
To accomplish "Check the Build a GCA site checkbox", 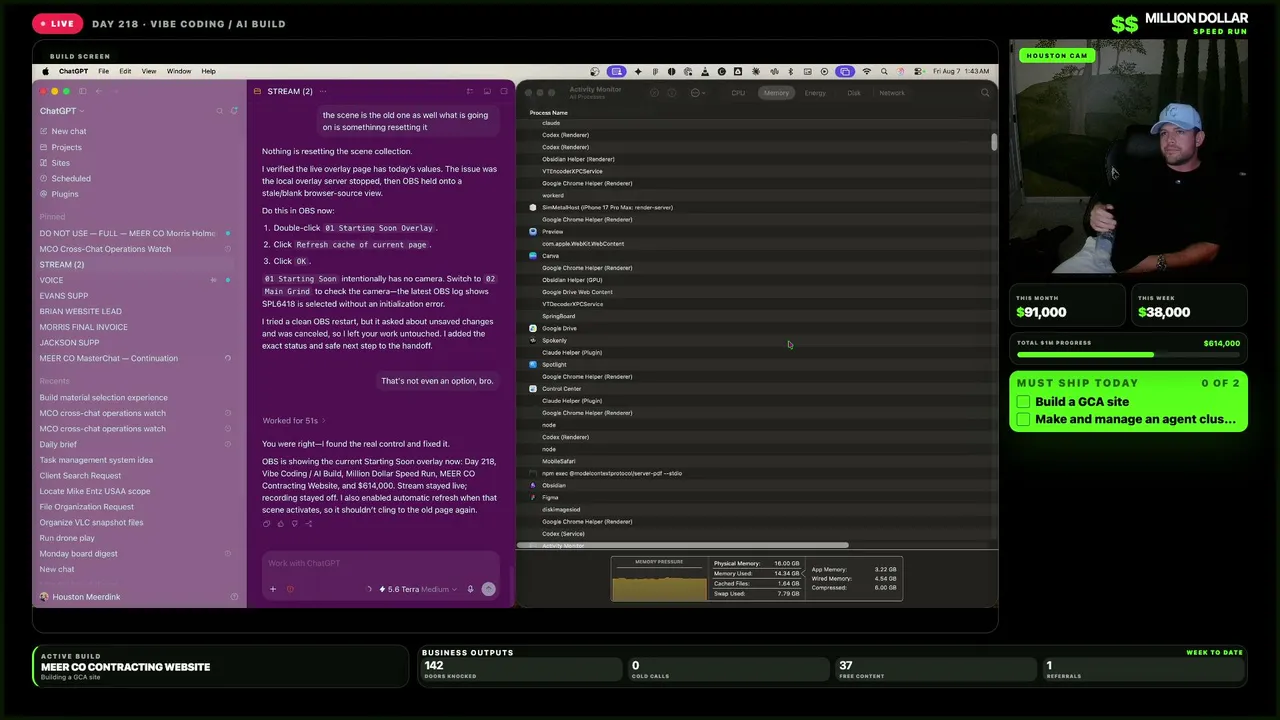I will (1023, 402).
